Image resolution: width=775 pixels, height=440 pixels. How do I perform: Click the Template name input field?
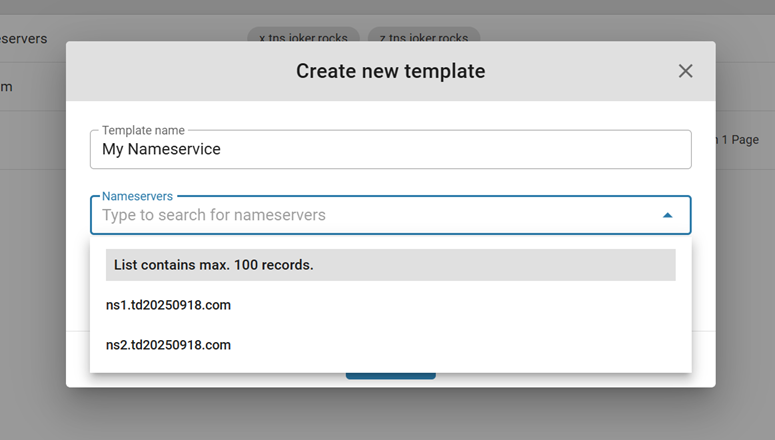(390, 149)
